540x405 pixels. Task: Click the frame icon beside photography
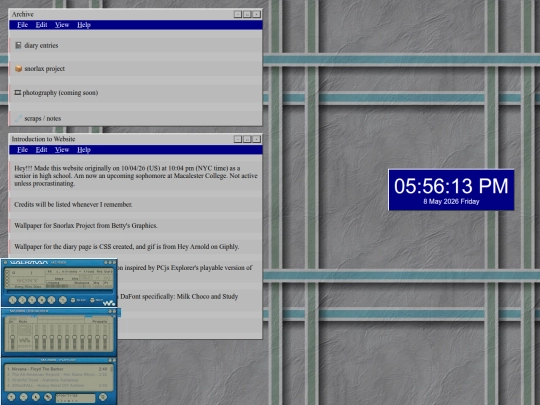click(x=18, y=92)
